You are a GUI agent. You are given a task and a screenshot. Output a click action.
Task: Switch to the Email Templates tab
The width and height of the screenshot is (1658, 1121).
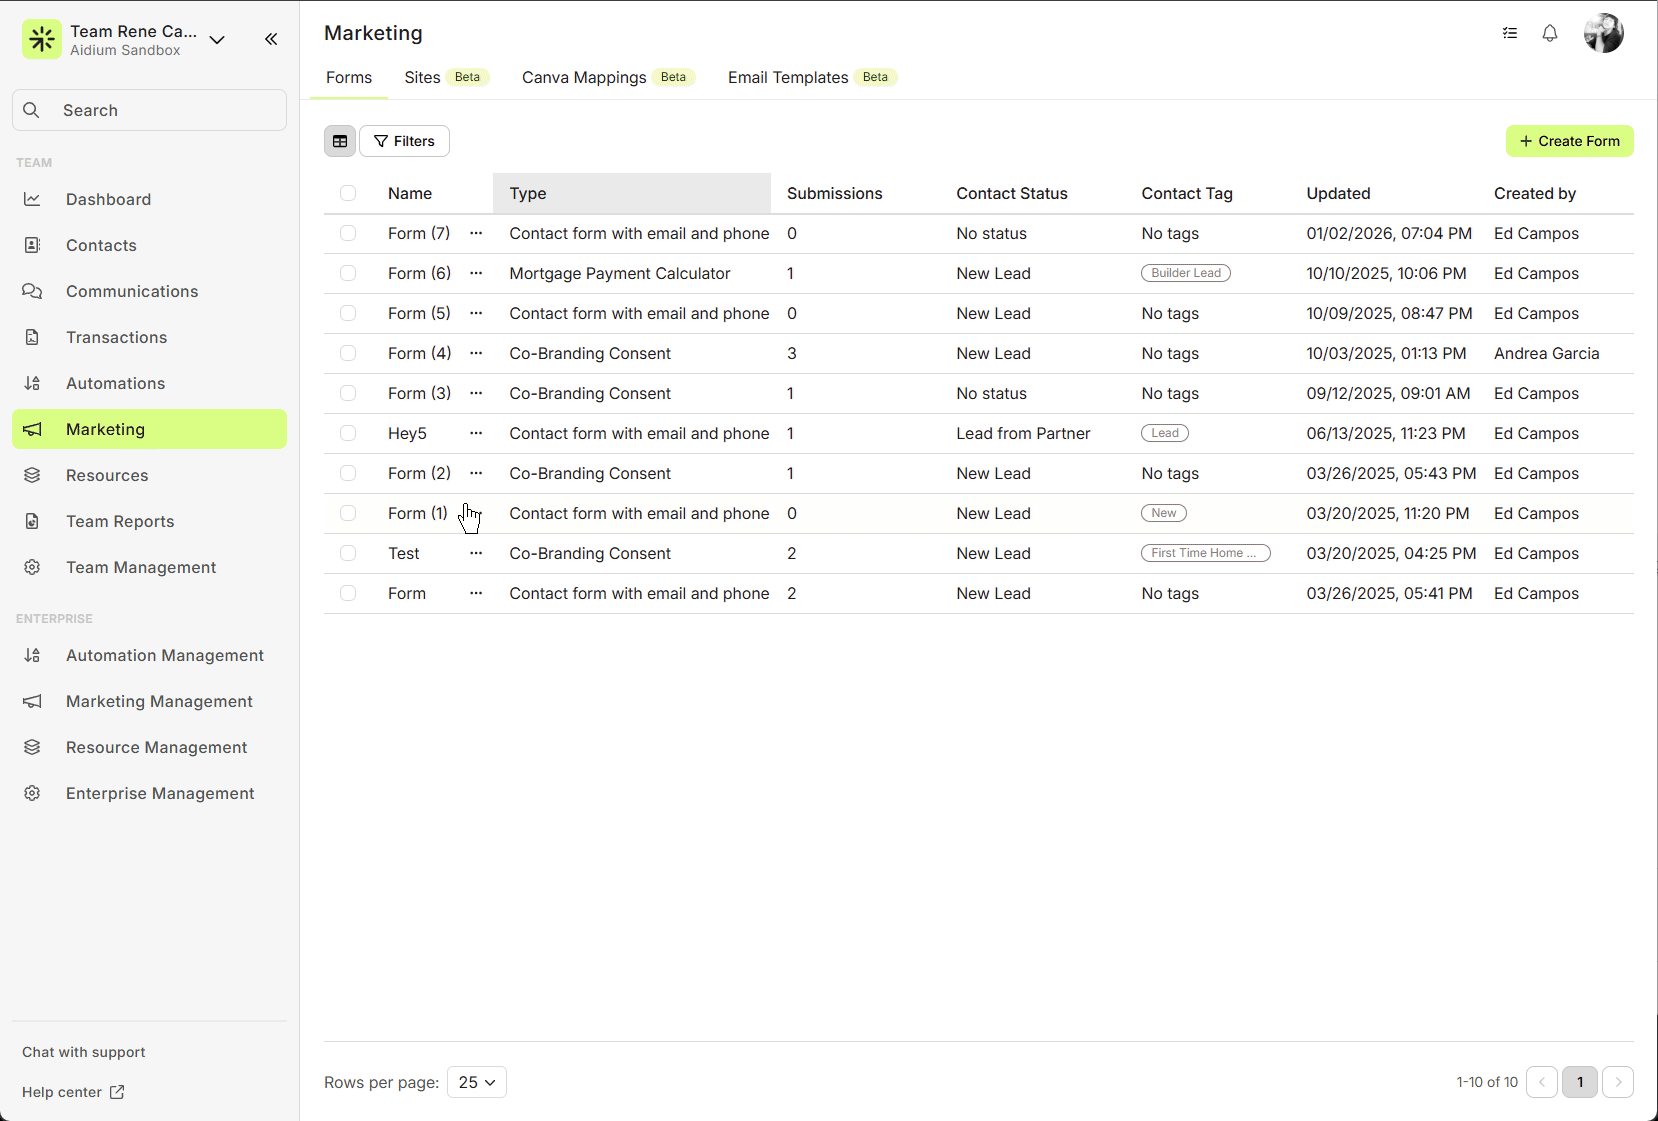pyautogui.click(x=788, y=77)
